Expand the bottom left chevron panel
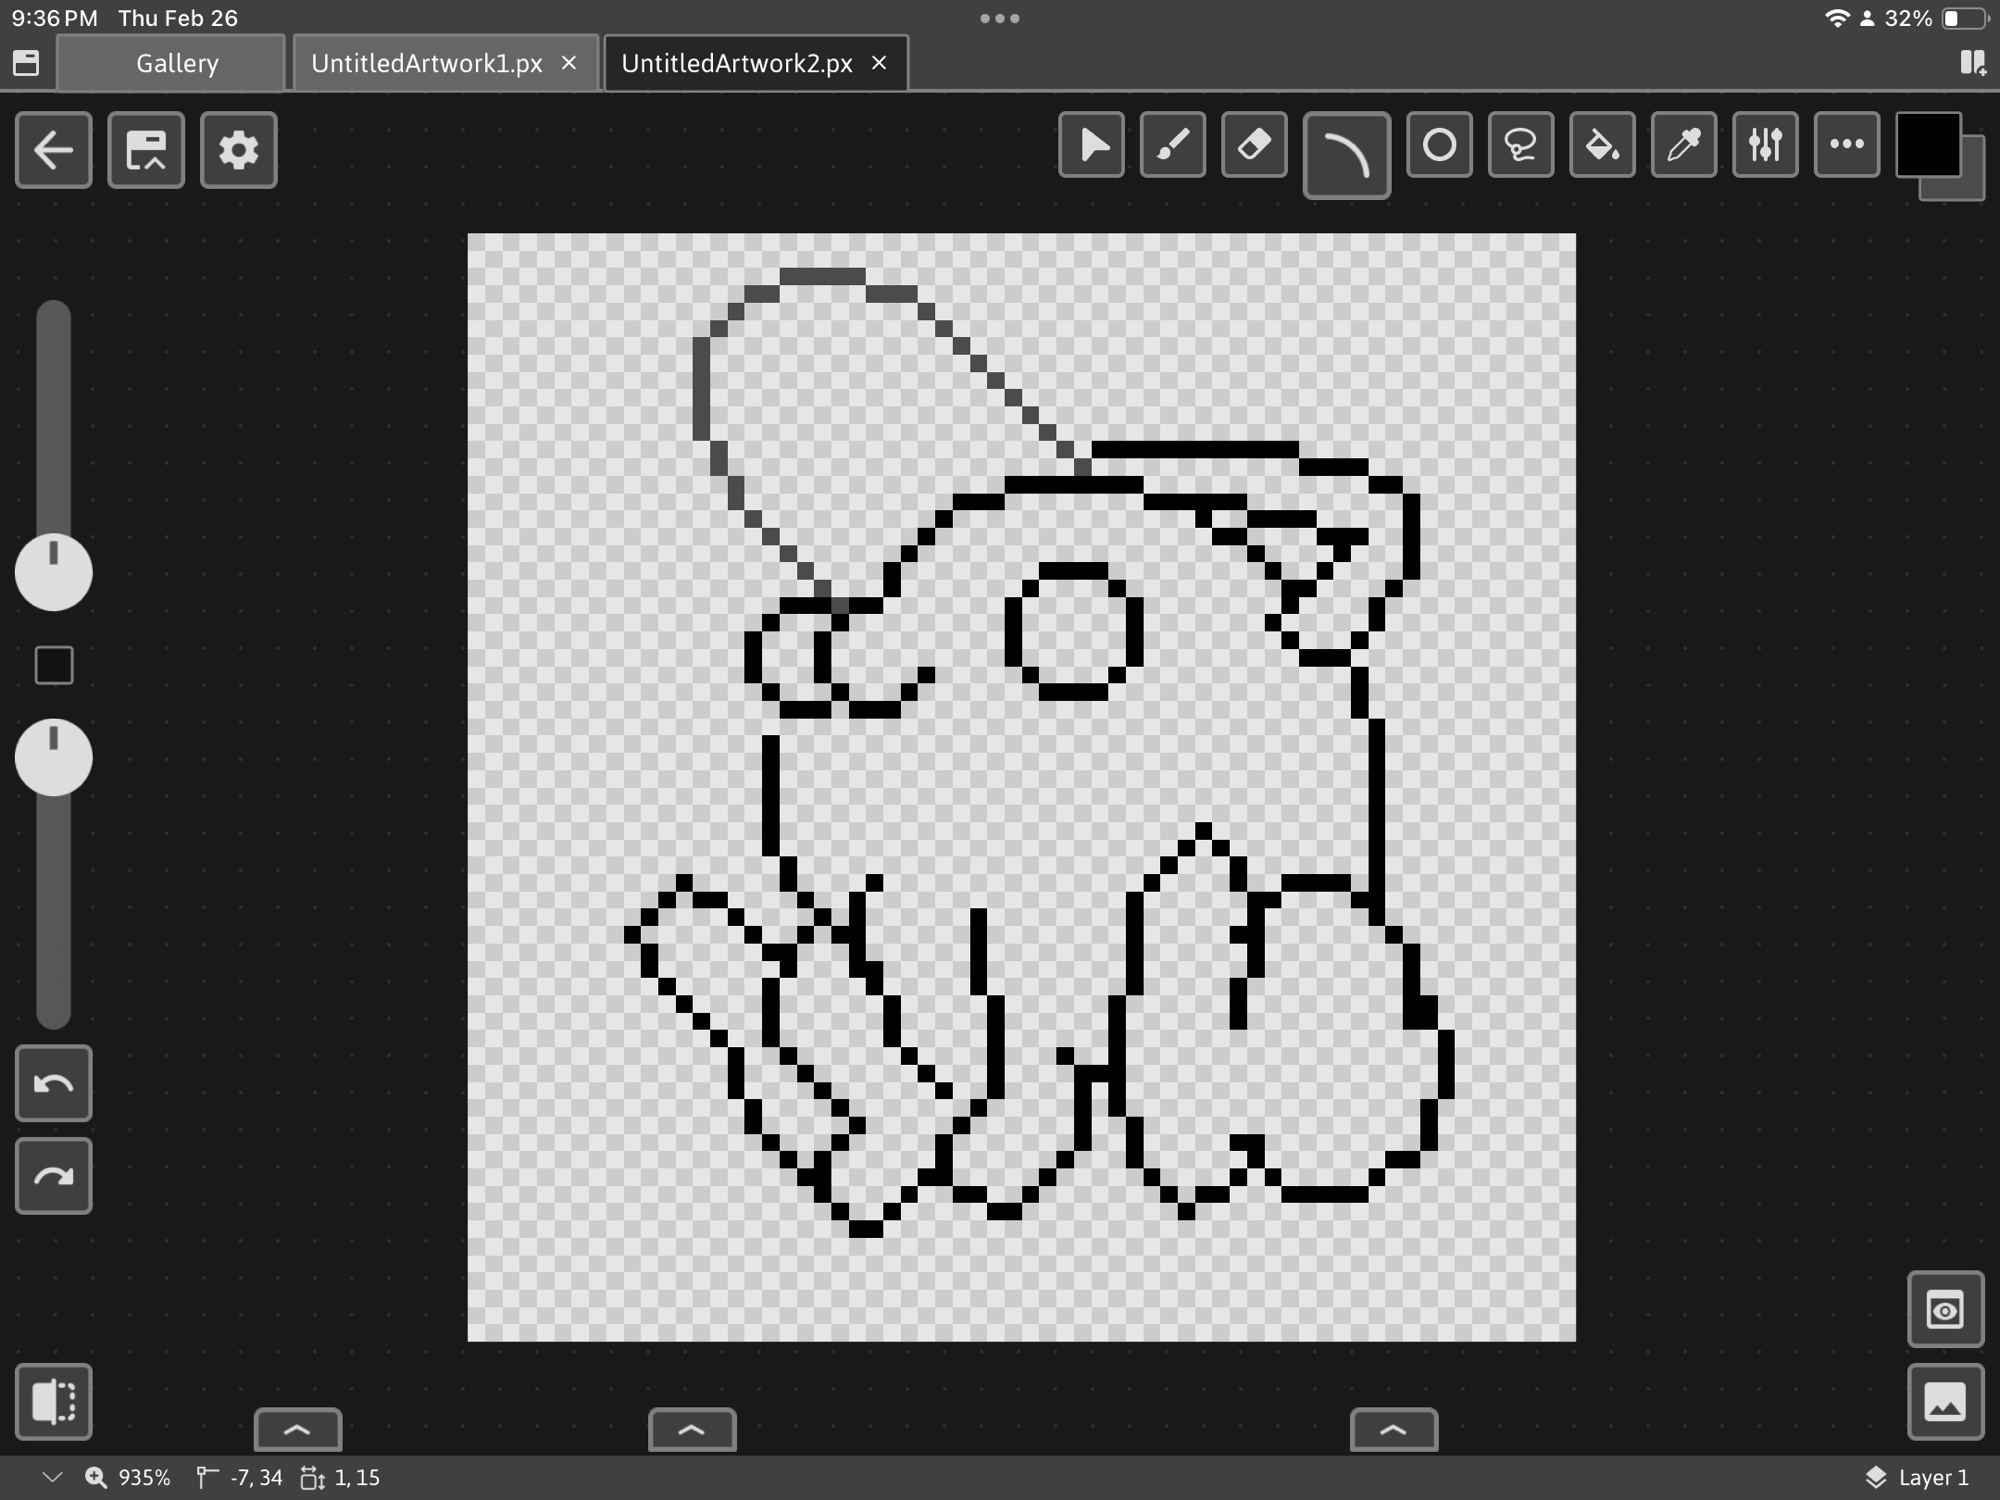 click(x=298, y=1430)
